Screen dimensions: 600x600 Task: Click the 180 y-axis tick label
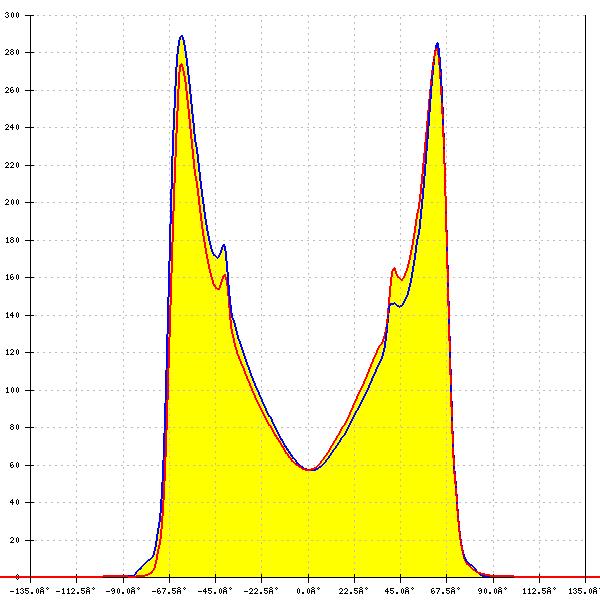pyautogui.click(x=12, y=240)
